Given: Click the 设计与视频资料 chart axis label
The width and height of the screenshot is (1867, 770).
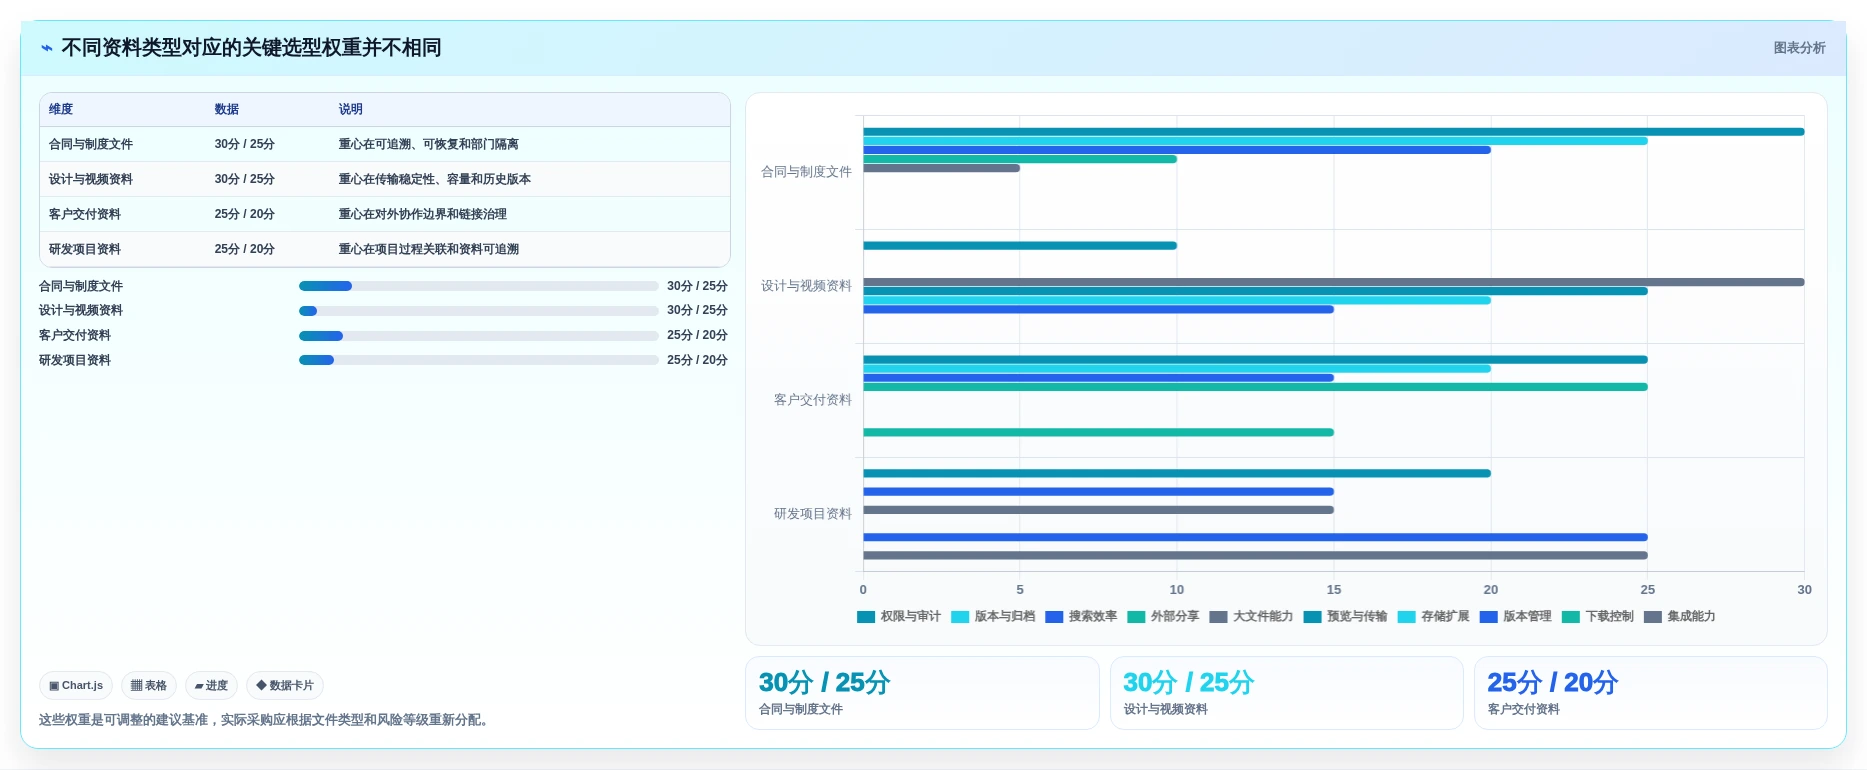Looking at the screenshot, I should pos(806,286).
